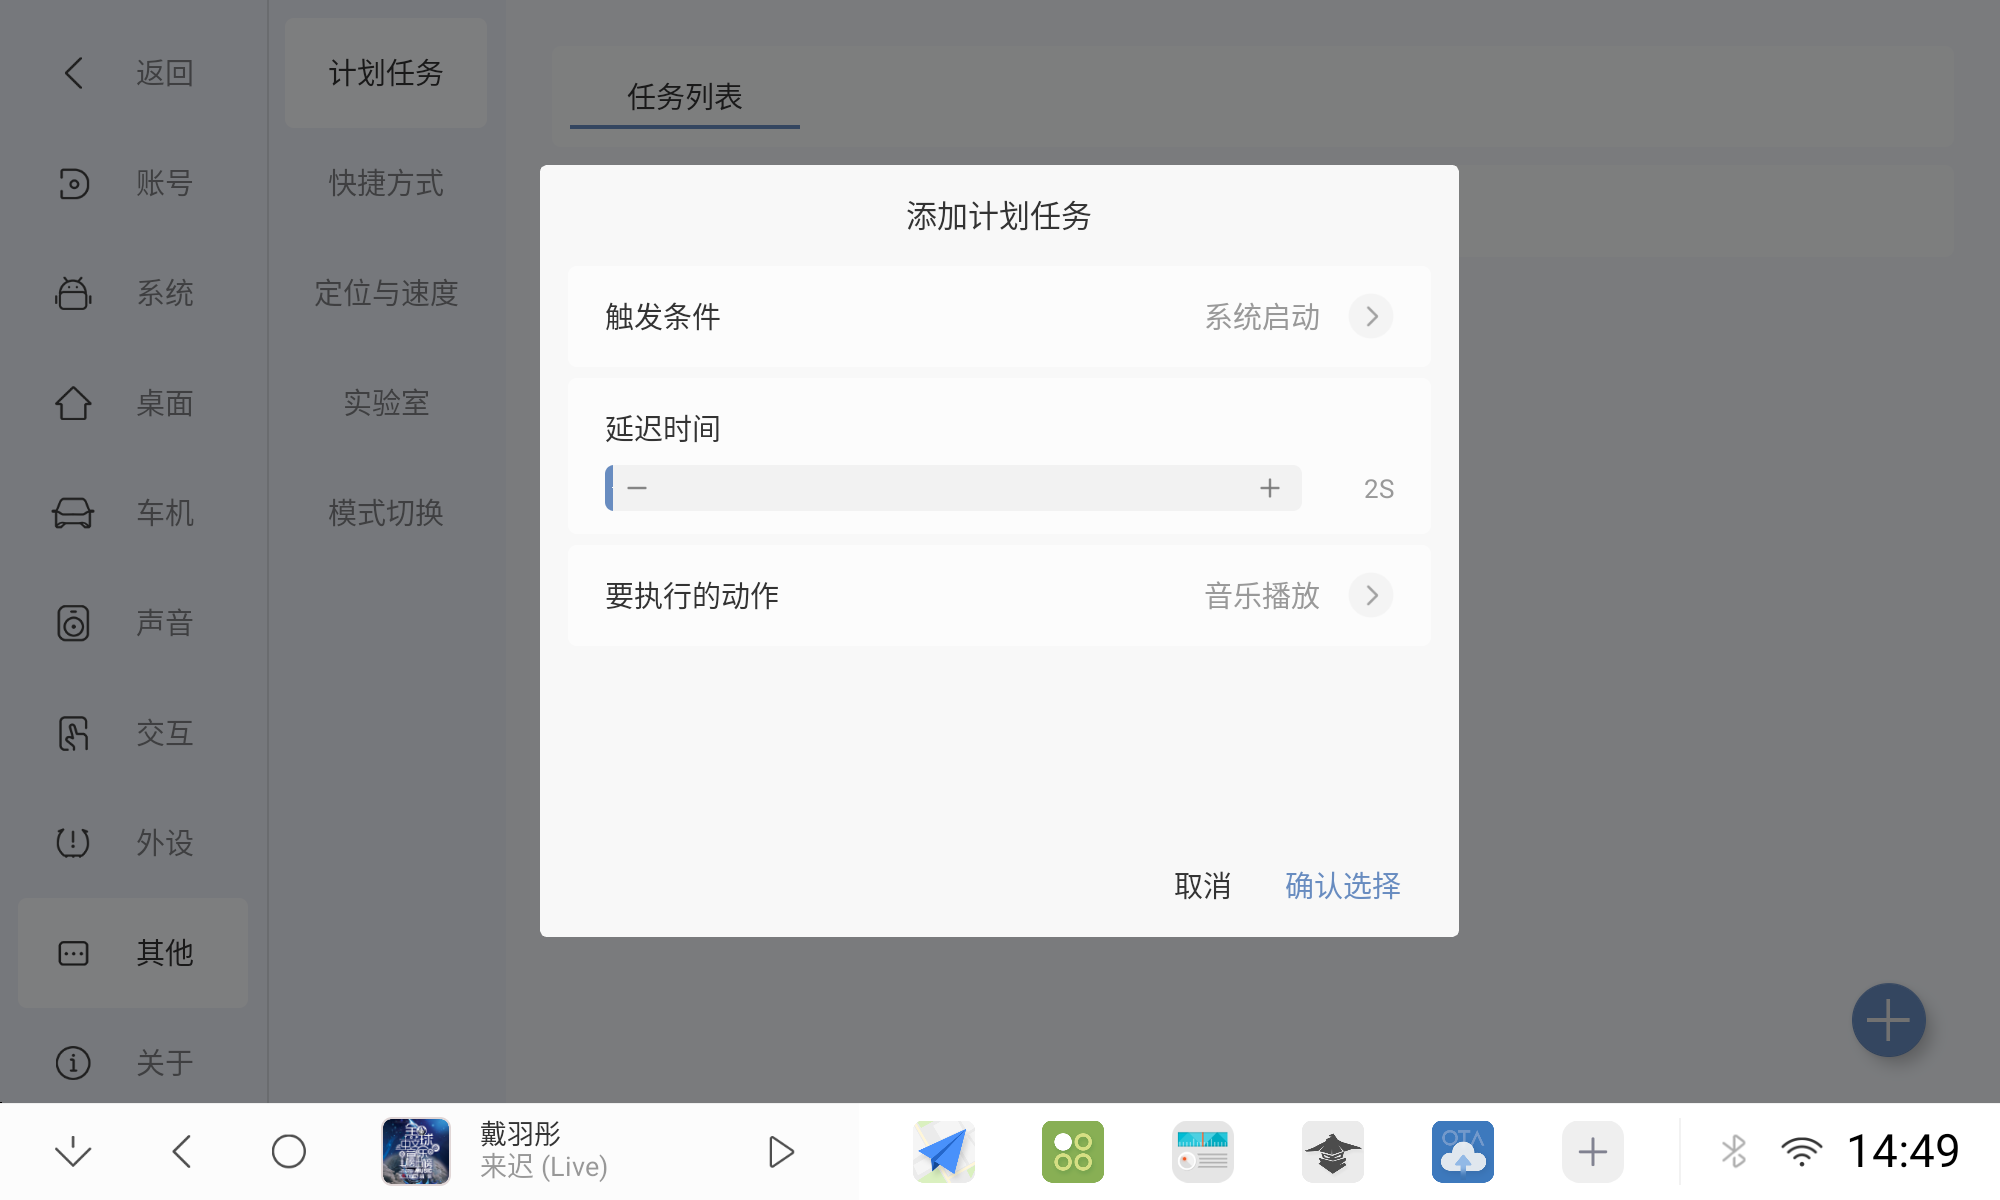Open the green app launcher in taskbar
This screenshot has width=2000, height=1200.
1072,1151
